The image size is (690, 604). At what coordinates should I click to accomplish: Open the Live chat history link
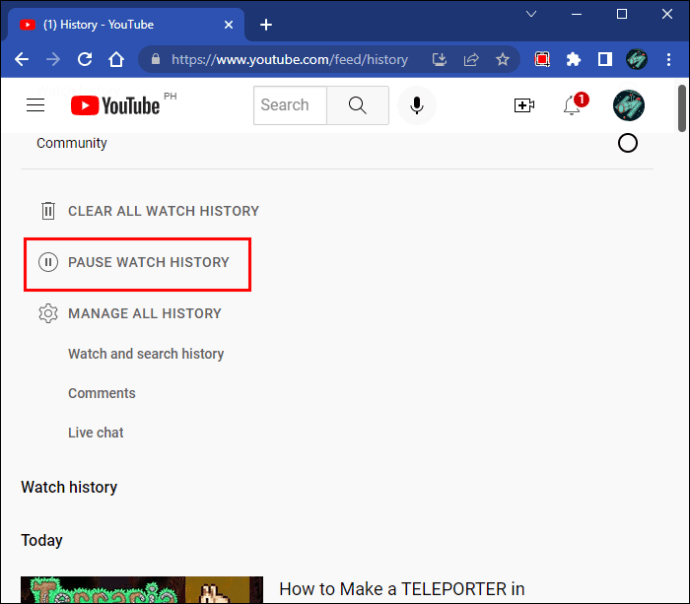tap(95, 432)
